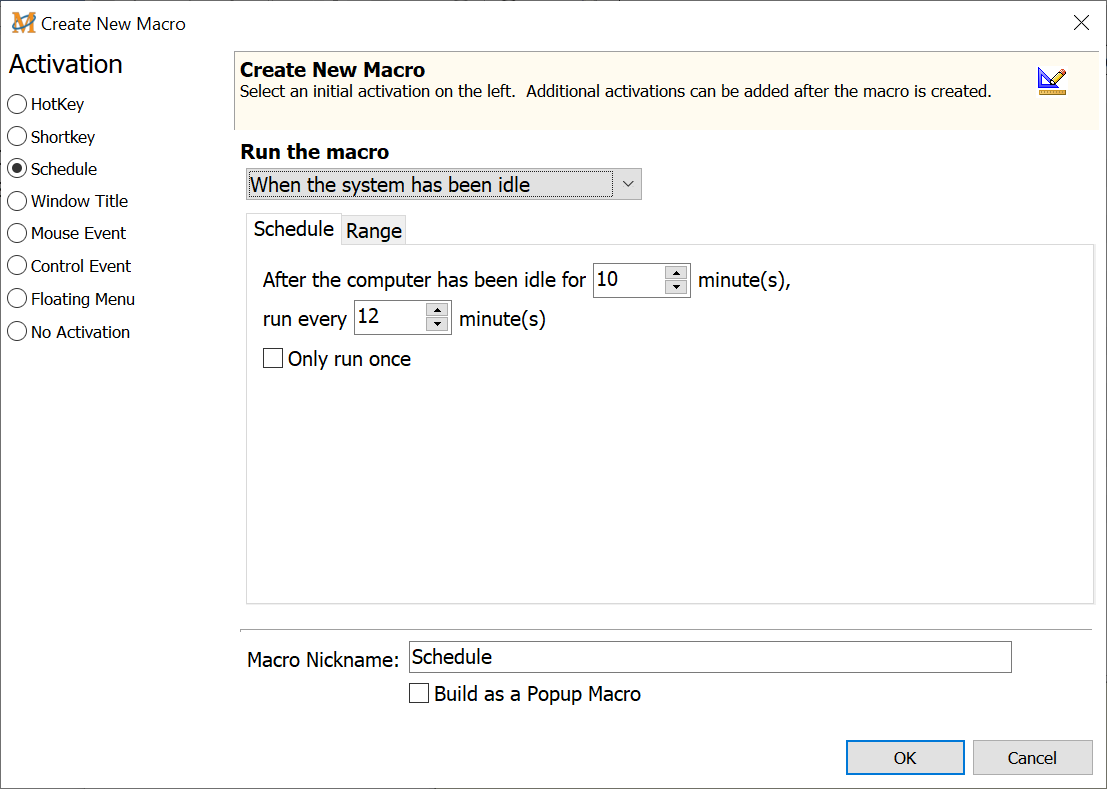This screenshot has width=1107, height=789.
Task: Decrease idle minutes with down arrow
Action: [677, 288]
